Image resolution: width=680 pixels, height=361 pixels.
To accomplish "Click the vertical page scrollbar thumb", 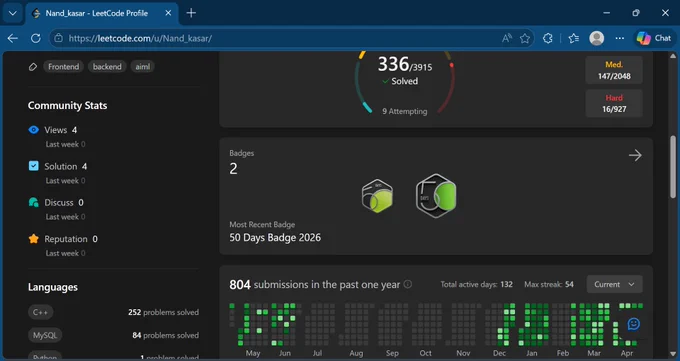I will [673, 166].
